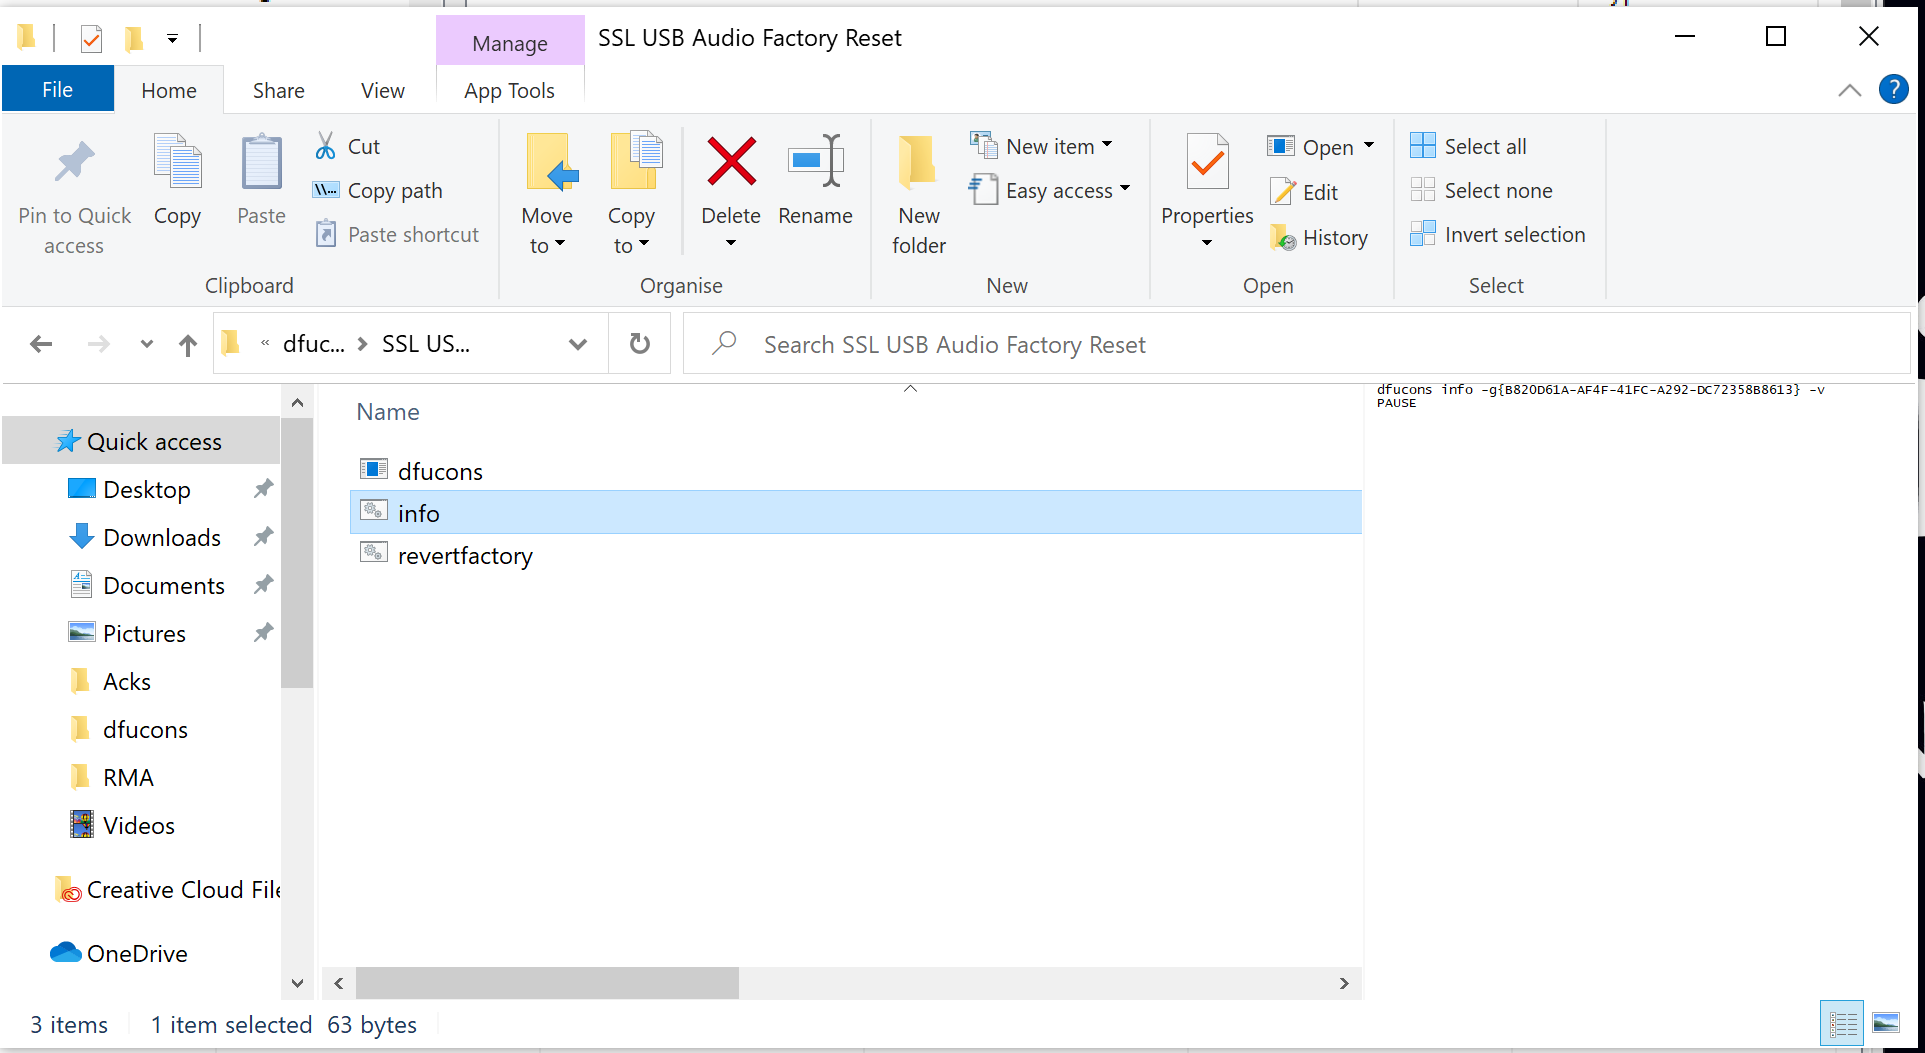Go back to the previous folder
Screen dimensions: 1925x1053
(41, 344)
